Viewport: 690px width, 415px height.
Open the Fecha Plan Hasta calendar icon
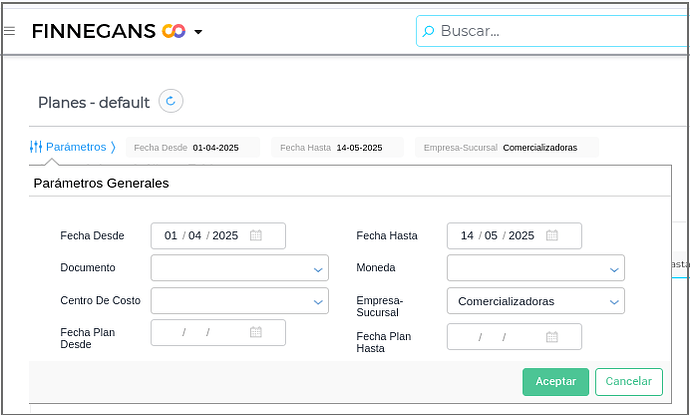click(552, 337)
